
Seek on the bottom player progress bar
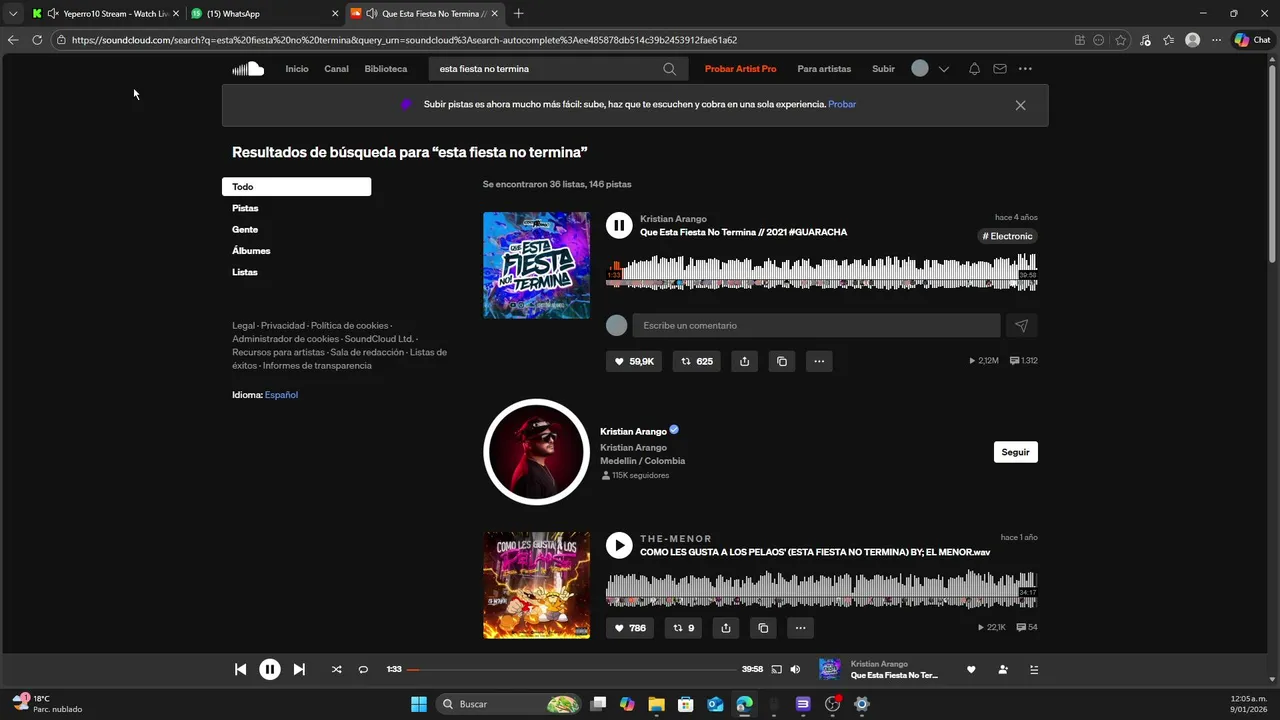[x=572, y=670]
